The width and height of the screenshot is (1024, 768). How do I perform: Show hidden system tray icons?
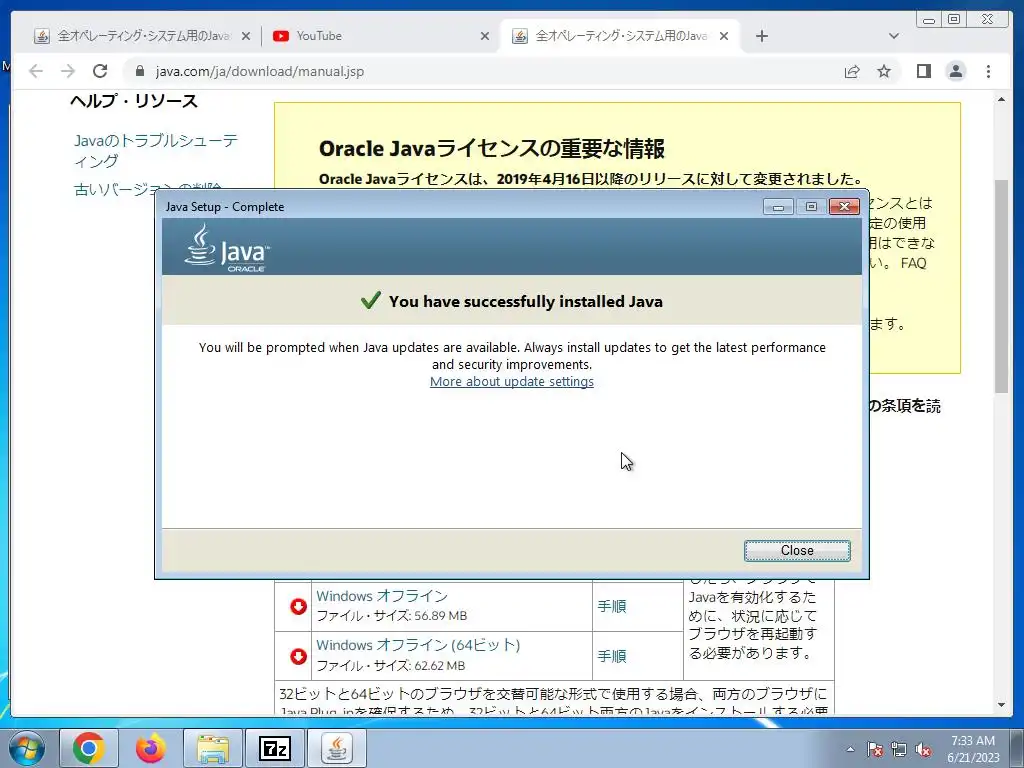pyautogui.click(x=850, y=749)
